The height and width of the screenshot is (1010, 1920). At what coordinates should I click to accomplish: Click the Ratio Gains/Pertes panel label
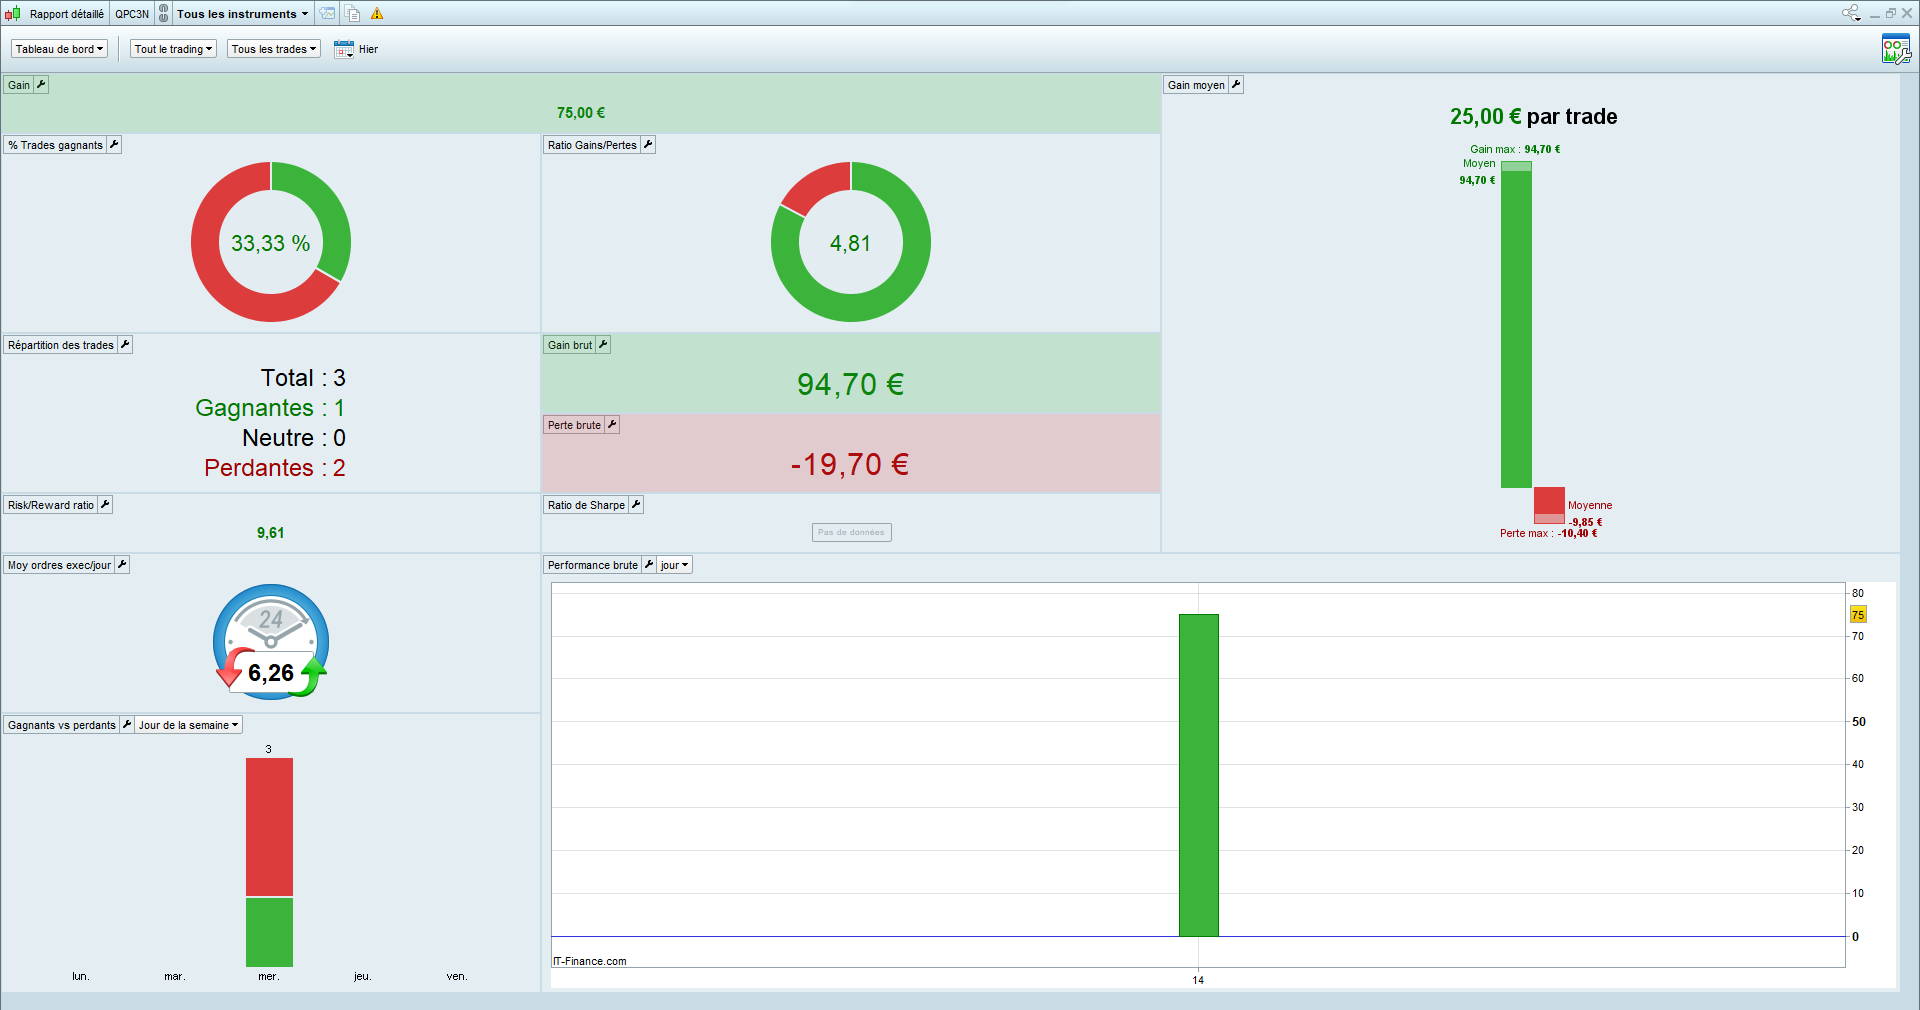[x=592, y=145]
